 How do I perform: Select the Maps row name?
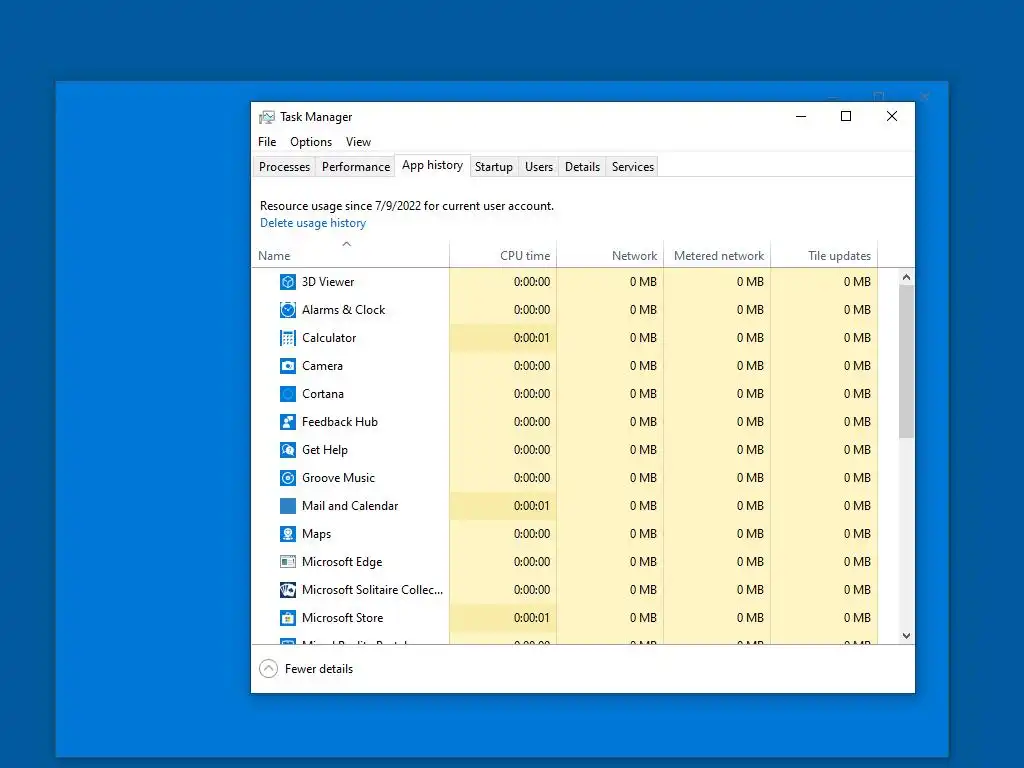click(316, 534)
